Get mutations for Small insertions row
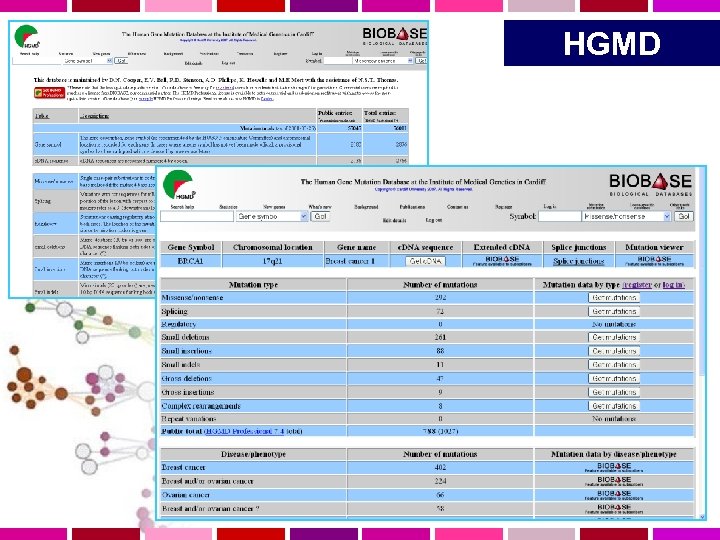The image size is (720, 540). (614, 351)
